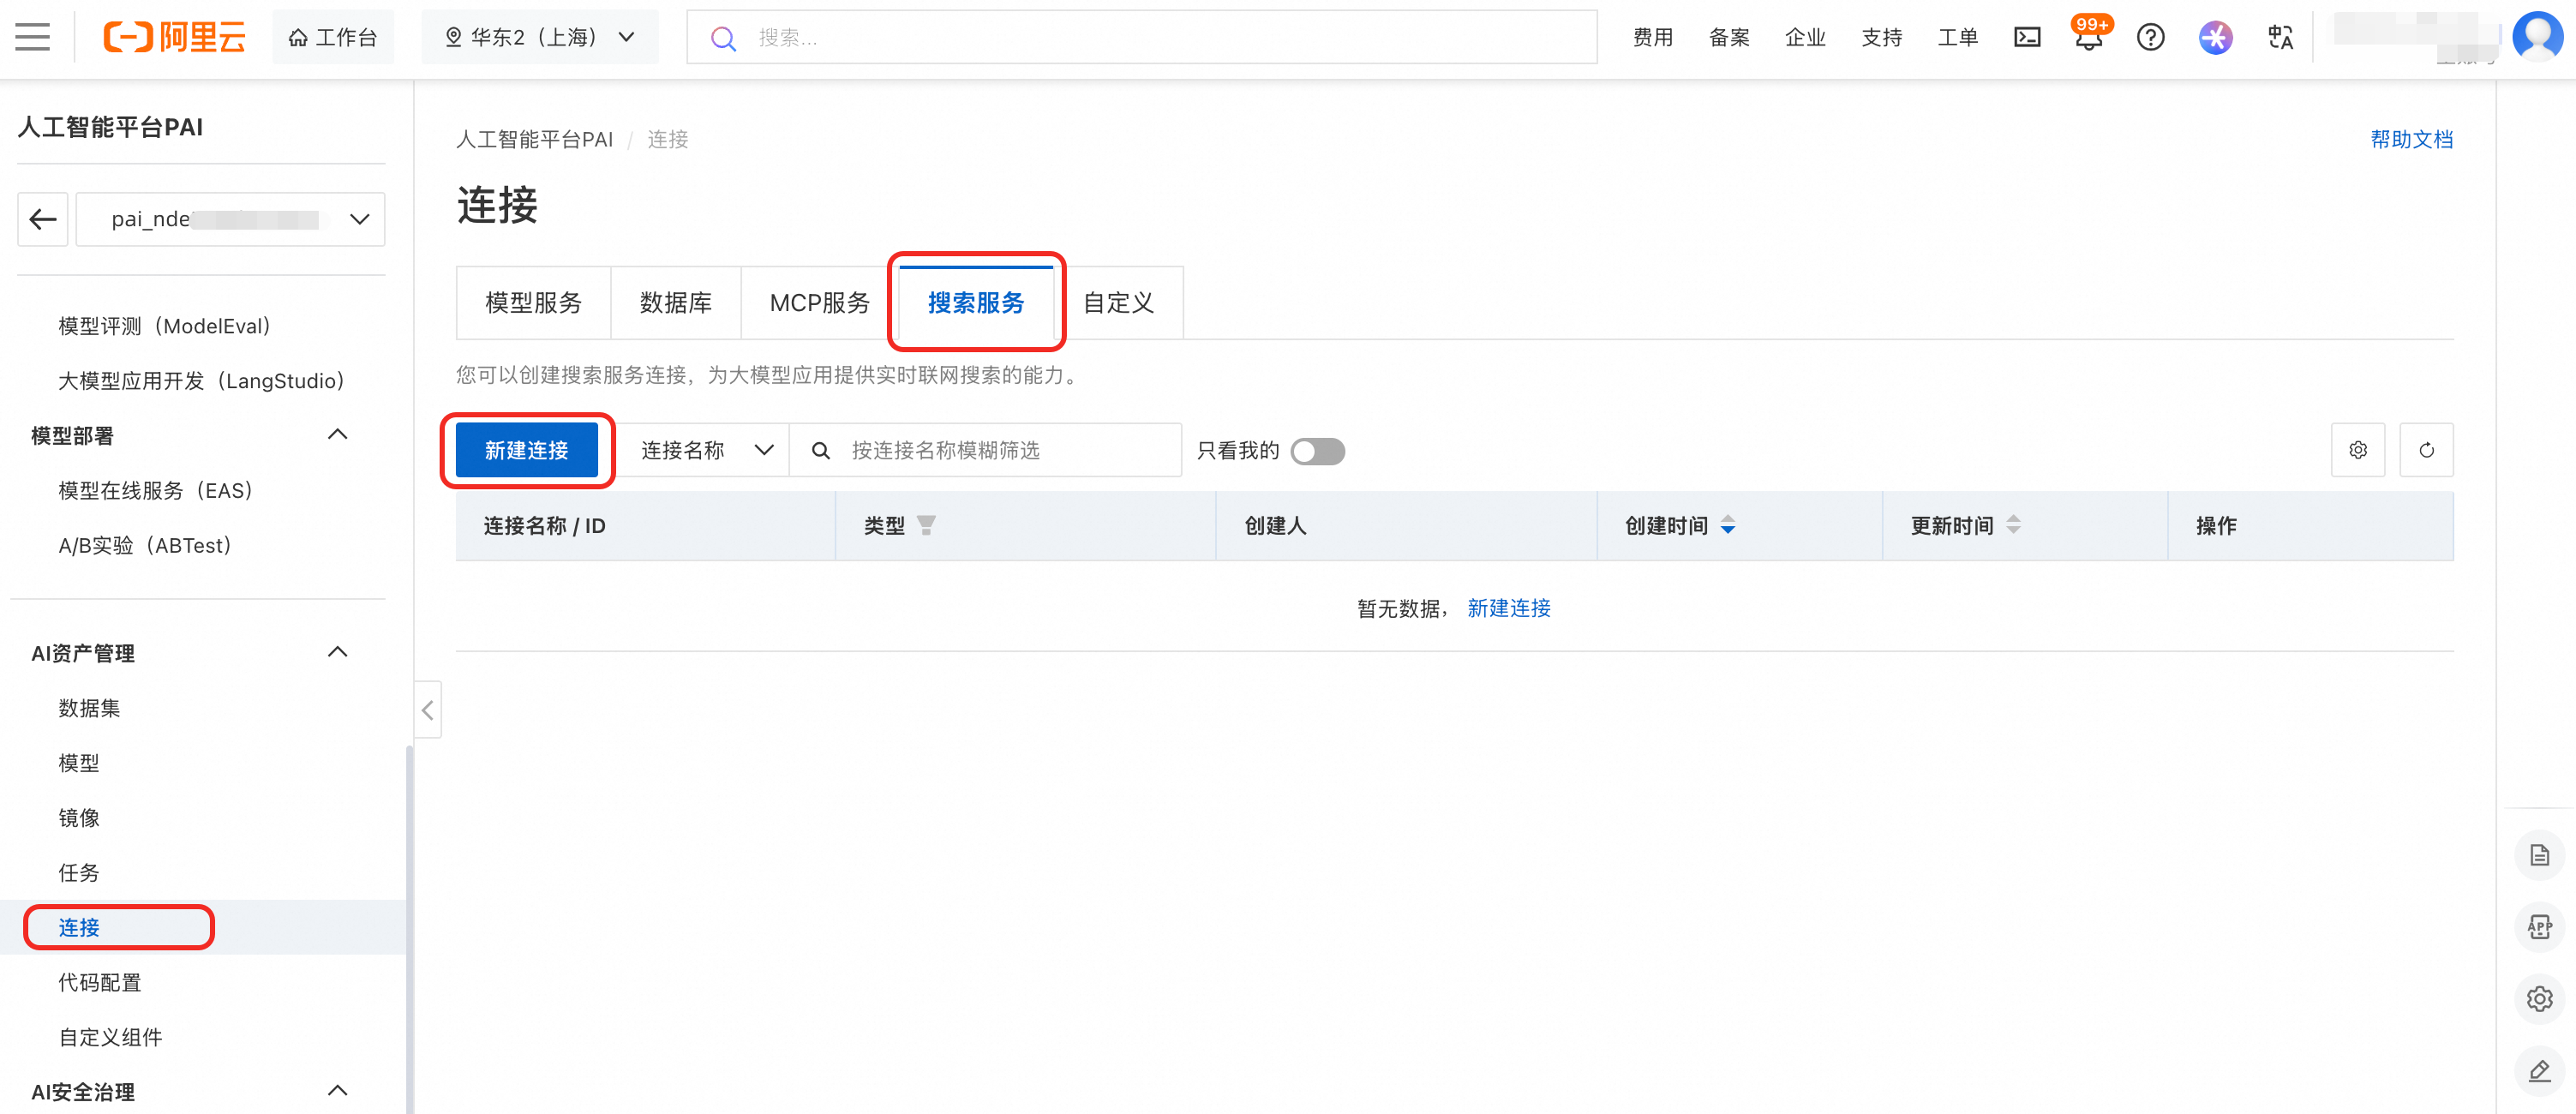Click the help question mark icon
Viewport: 2576px width, 1114px height.
(2150, 37)
